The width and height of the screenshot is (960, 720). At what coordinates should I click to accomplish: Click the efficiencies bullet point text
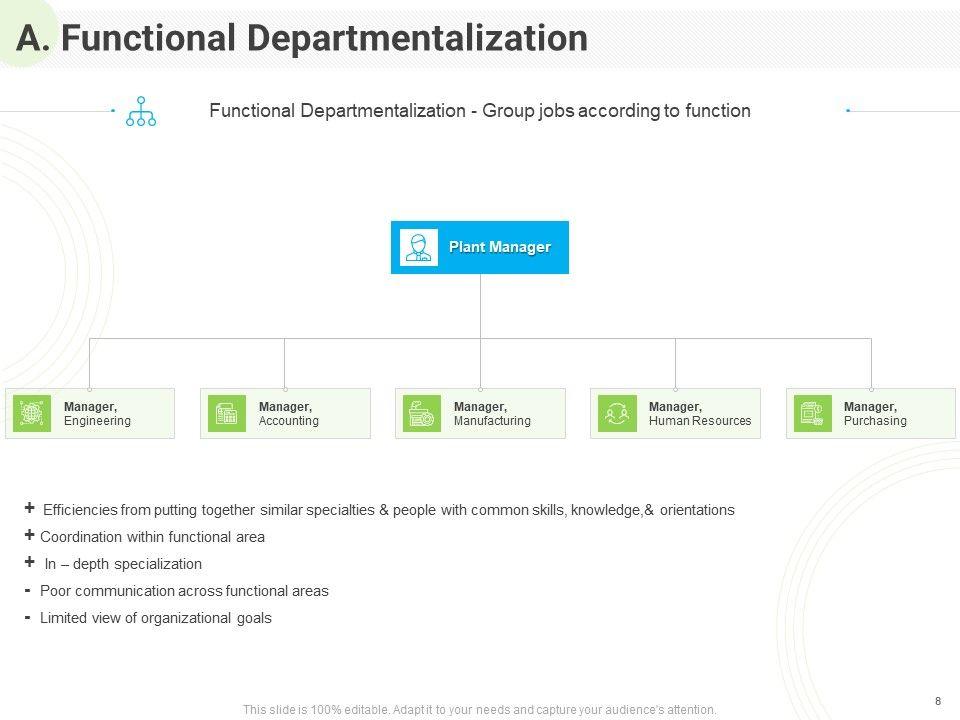tap(389, 510)
